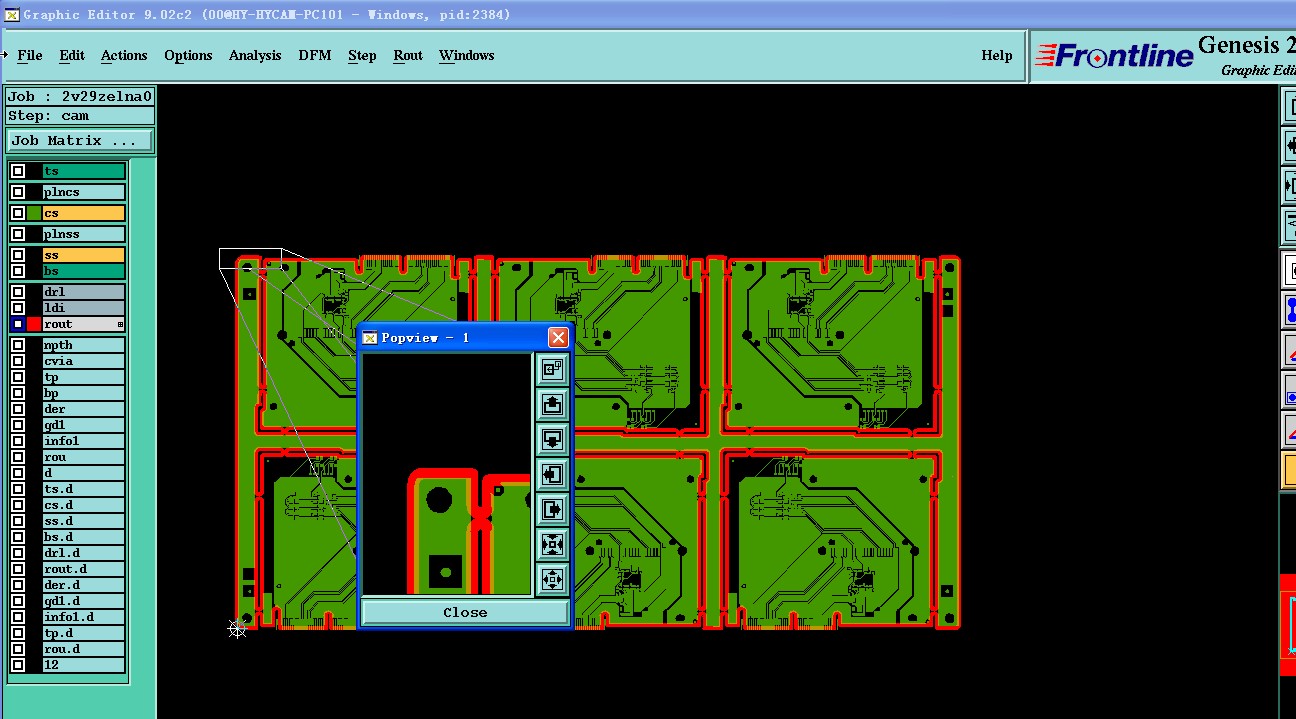Click the Frontline logo
This screenshot has height=719, width=1296.
tap(1114, 56)
